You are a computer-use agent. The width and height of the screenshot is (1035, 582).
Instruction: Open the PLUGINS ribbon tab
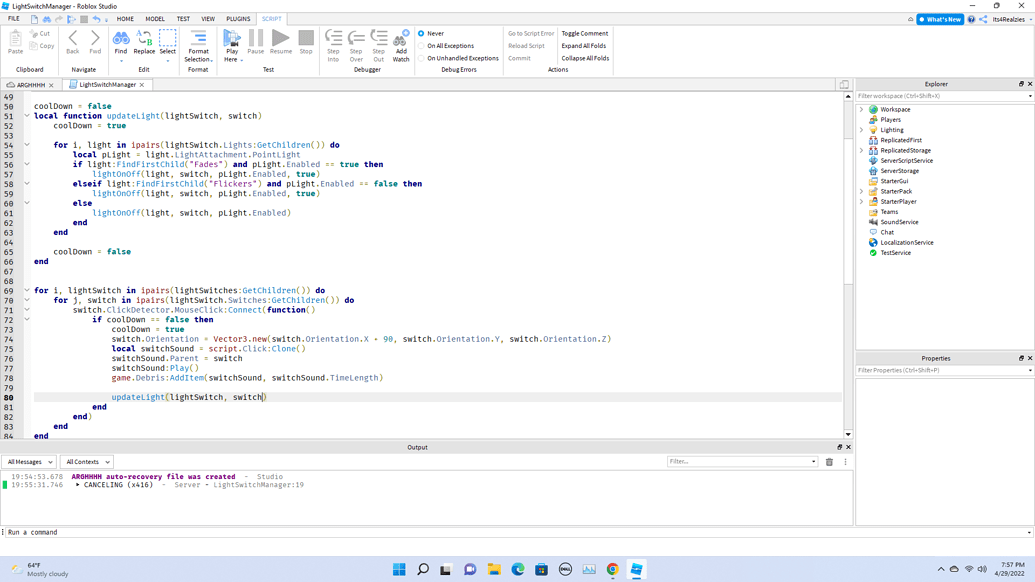click(238, 19)
